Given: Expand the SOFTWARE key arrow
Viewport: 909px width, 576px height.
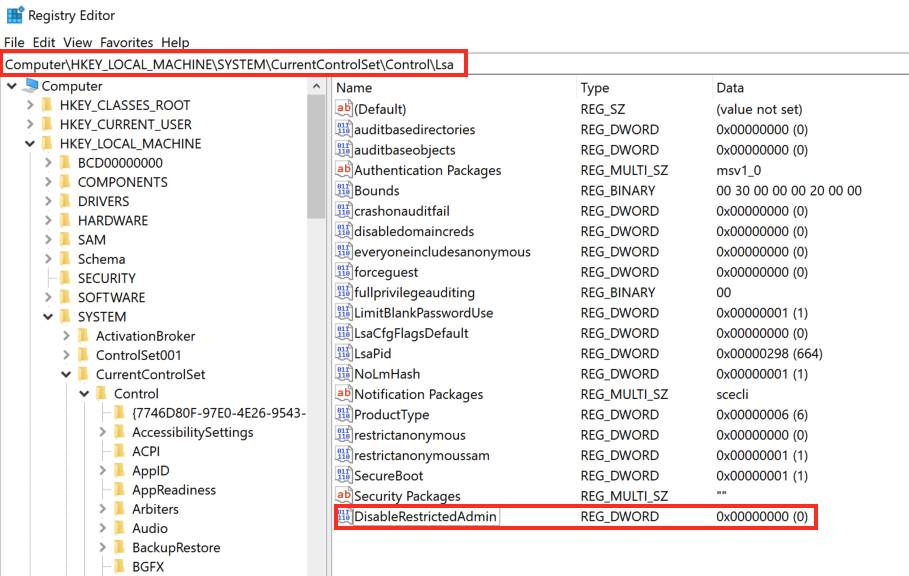Looking at the screenshot, I should 48,298.
